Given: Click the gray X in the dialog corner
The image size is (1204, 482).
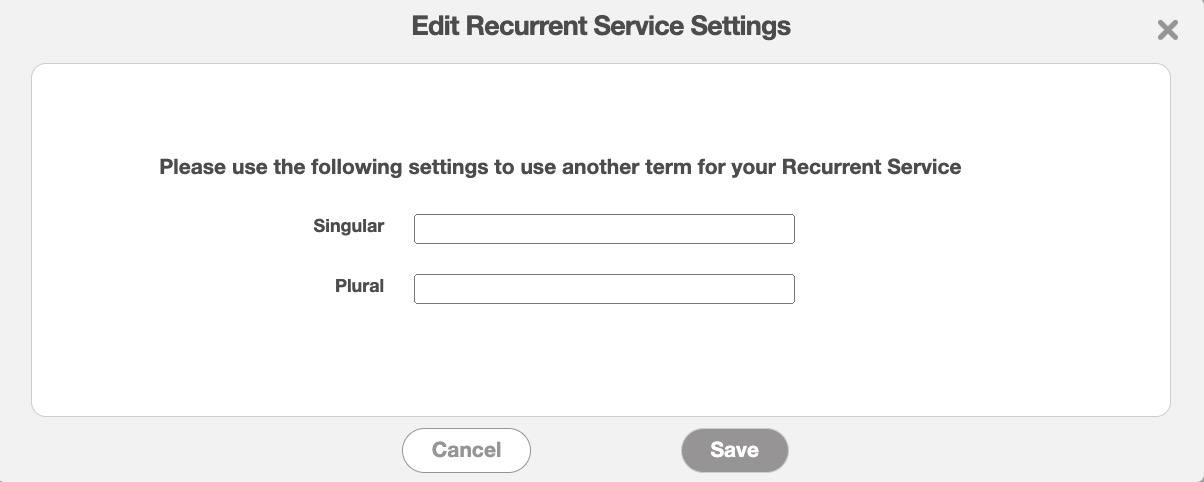Looking at the screenshot, I should pos(1167,30).
